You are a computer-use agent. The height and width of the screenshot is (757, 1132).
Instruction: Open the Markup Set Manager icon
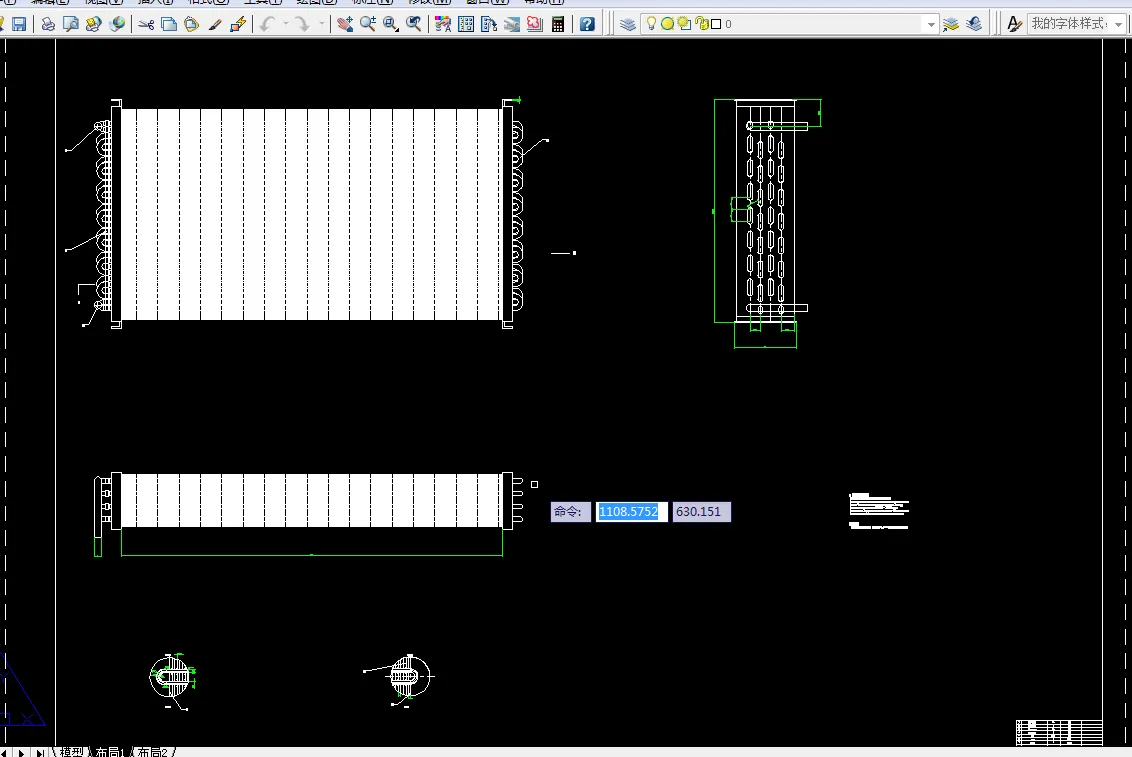coord(535,24)
